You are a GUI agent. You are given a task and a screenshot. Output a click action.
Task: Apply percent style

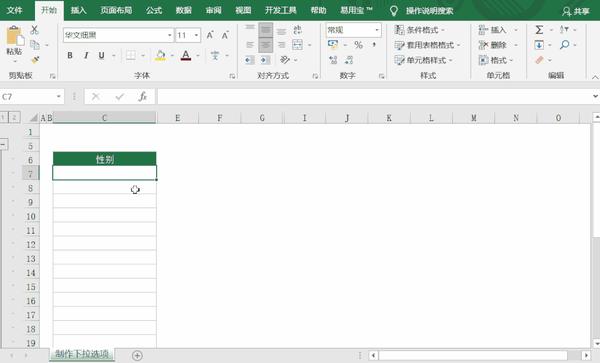[x=358, y=45]
